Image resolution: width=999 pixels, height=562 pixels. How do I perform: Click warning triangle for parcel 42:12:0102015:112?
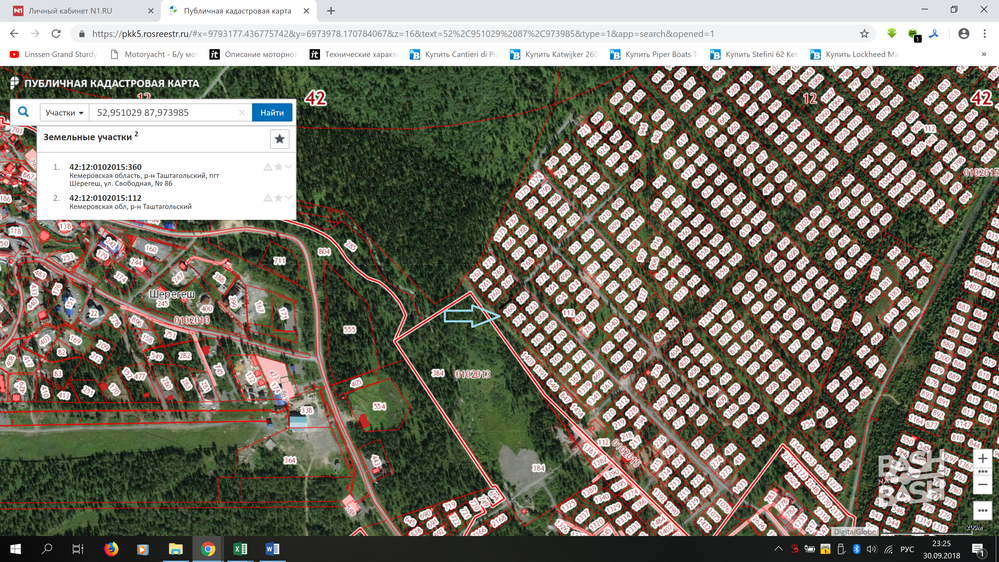(x=268, y=198)
